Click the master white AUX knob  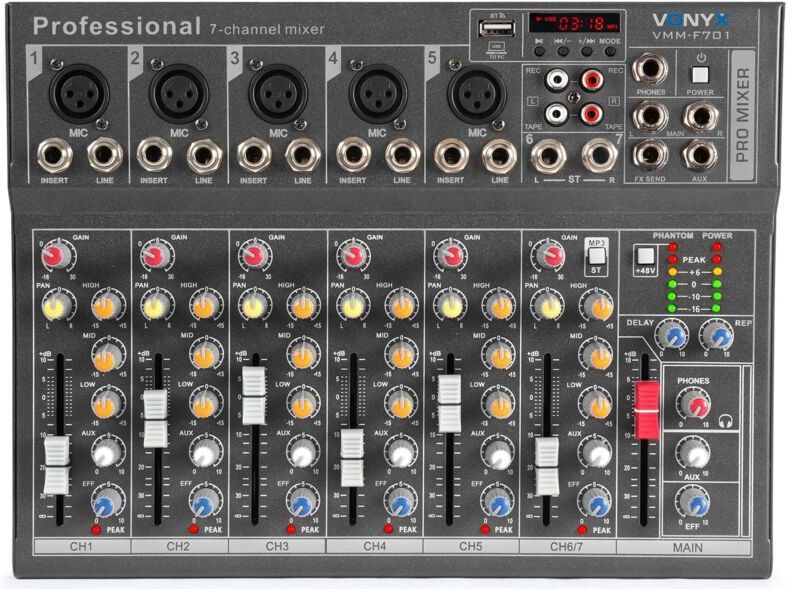coord(695,454)
